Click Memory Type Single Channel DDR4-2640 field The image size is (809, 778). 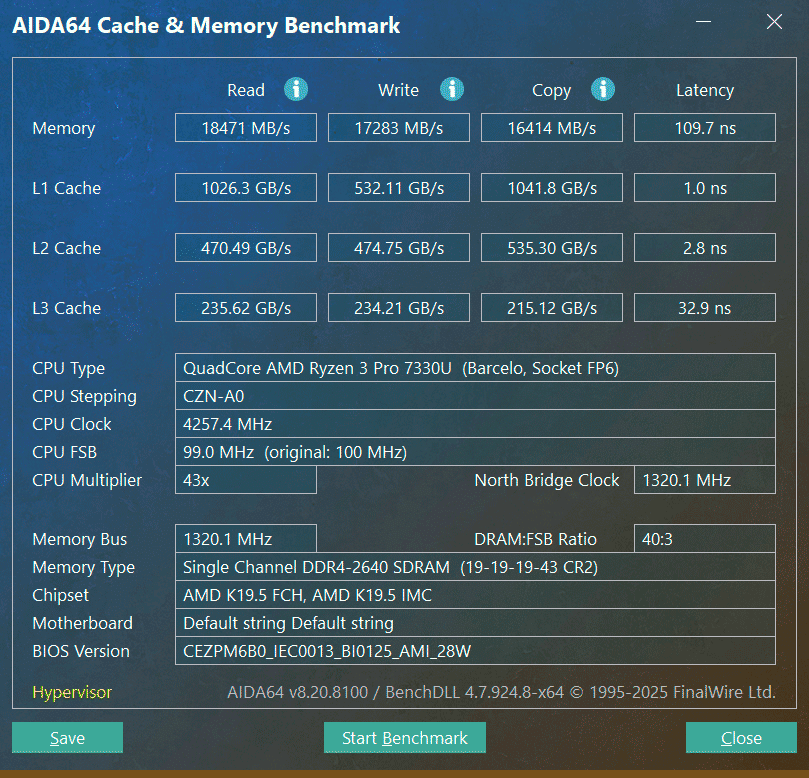(x=475, y=567)
